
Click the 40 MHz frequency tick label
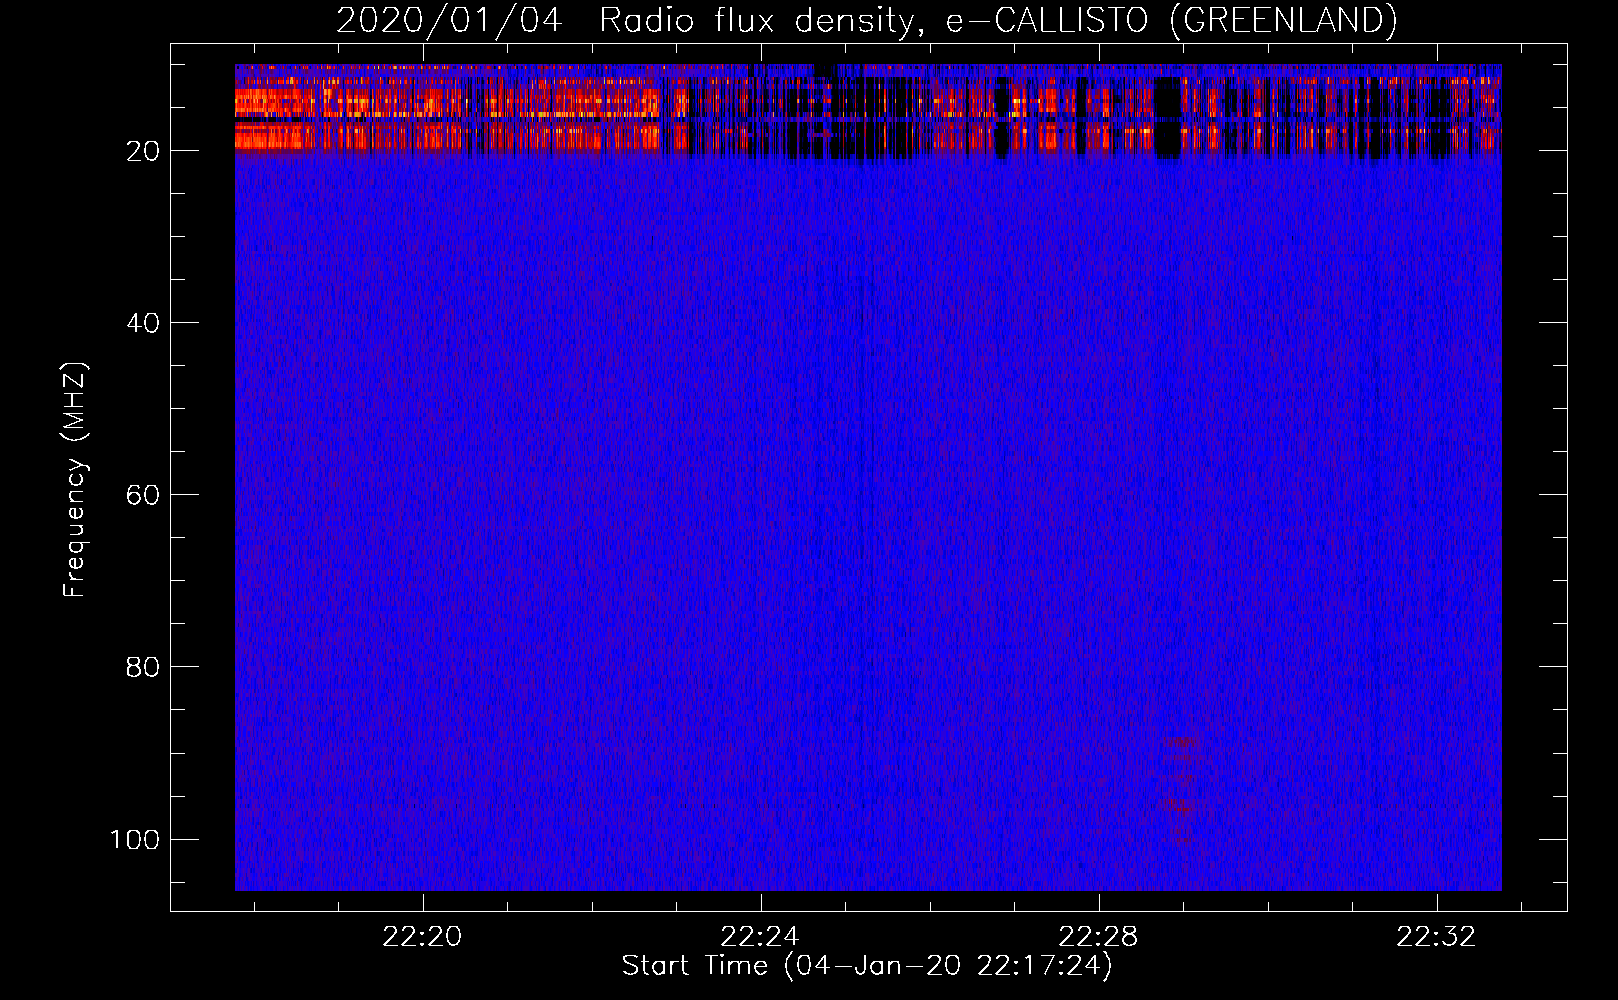[x=143, y=323]
